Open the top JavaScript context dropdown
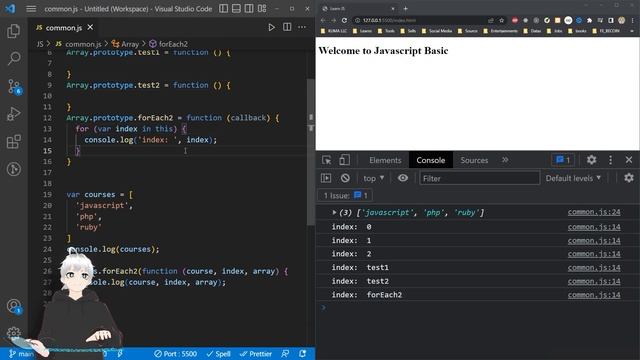This screenshot has width=640, height=360. pos(373,178)
